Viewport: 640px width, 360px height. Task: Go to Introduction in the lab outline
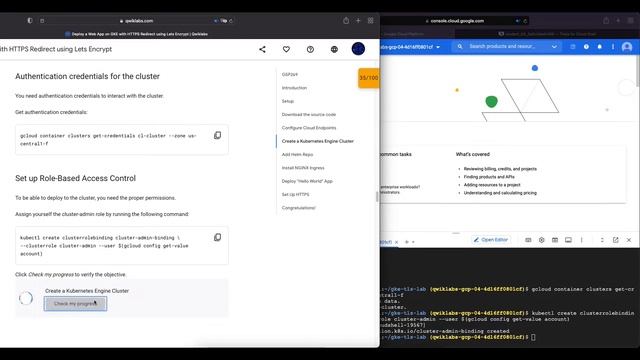(x=294, y=88)
